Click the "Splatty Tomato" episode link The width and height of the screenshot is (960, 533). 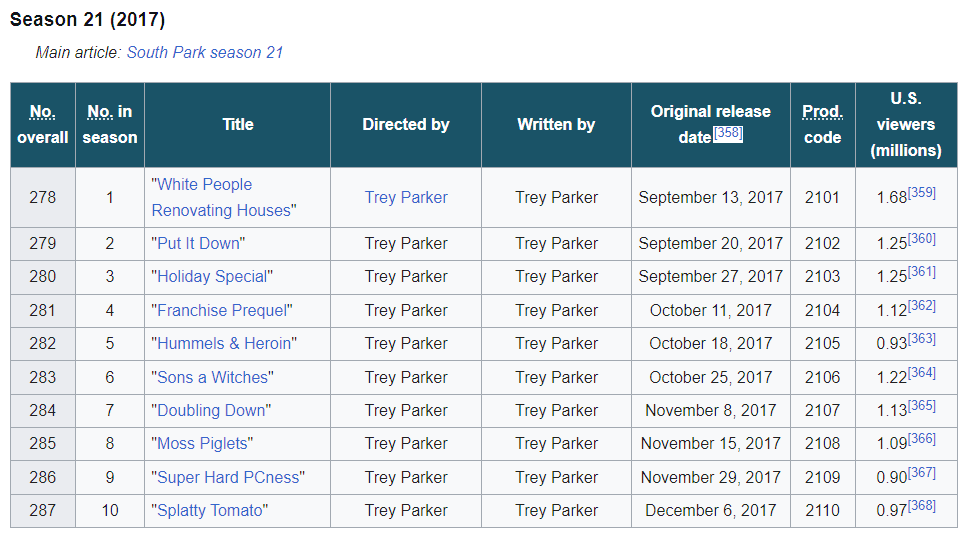point(210,510)
